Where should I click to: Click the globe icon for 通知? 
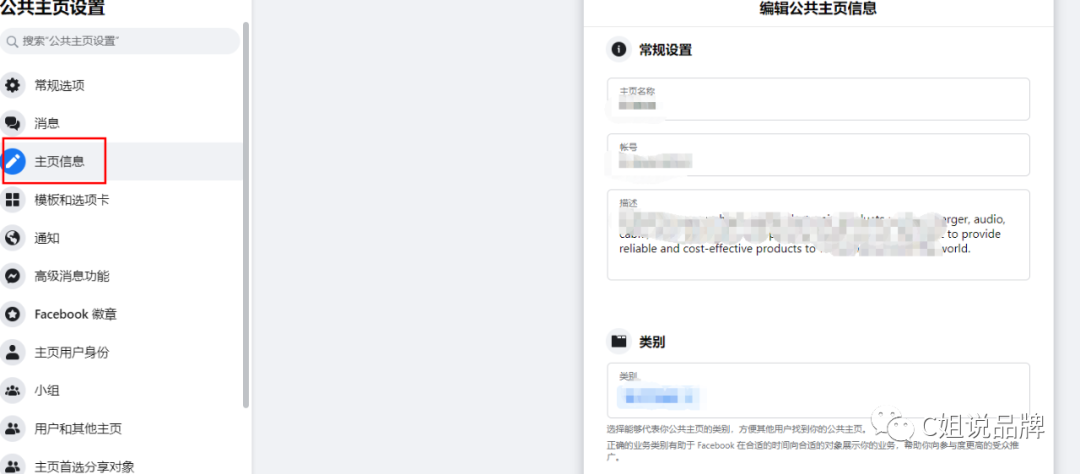12,238
